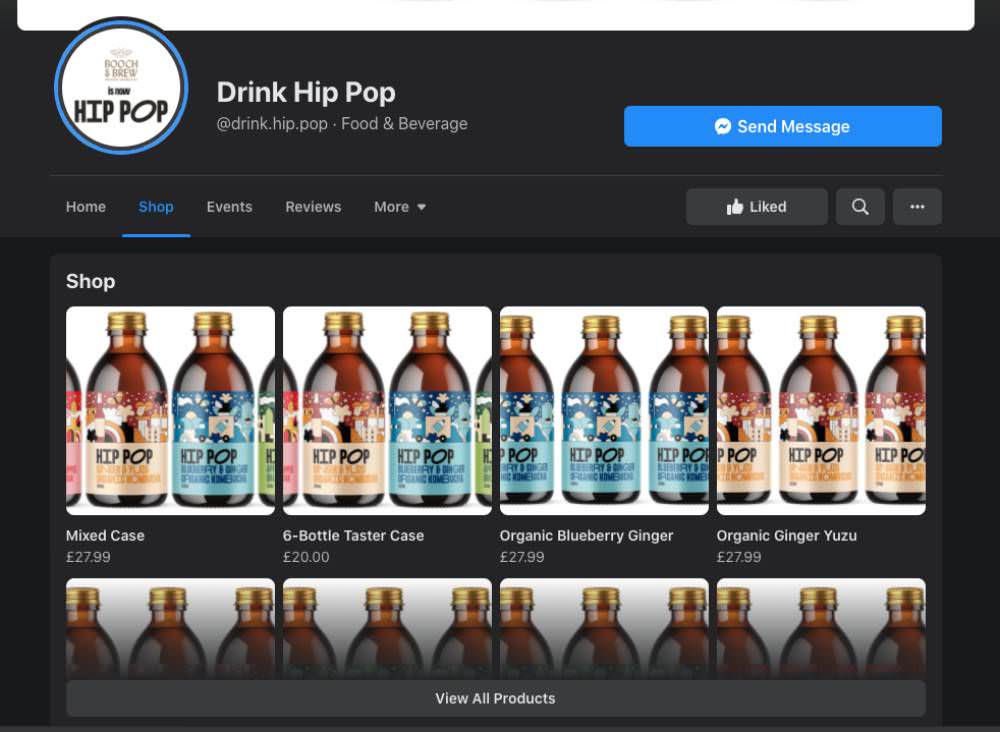
Task: Open Organic Ginger Yuzu product title
Action: [786, 536]
